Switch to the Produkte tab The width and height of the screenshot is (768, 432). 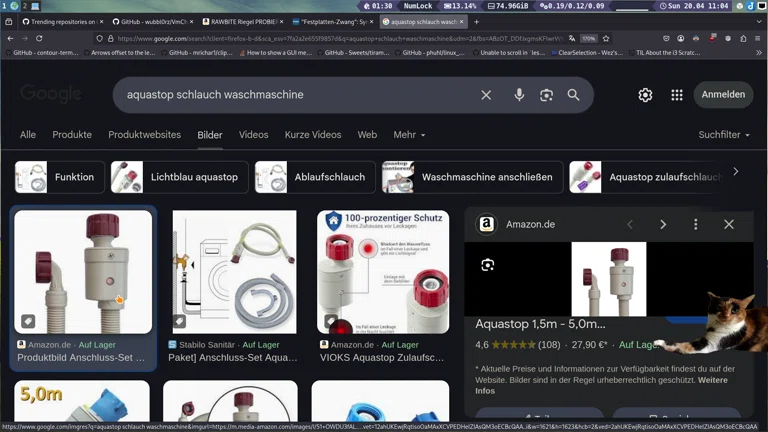coord(72,135)
